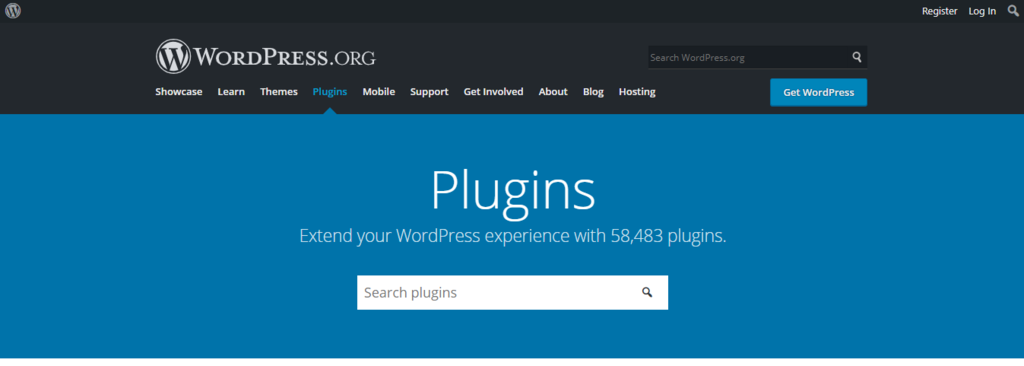Open the Showcase menu item
1024x366 pixels.
click(179, 92)
